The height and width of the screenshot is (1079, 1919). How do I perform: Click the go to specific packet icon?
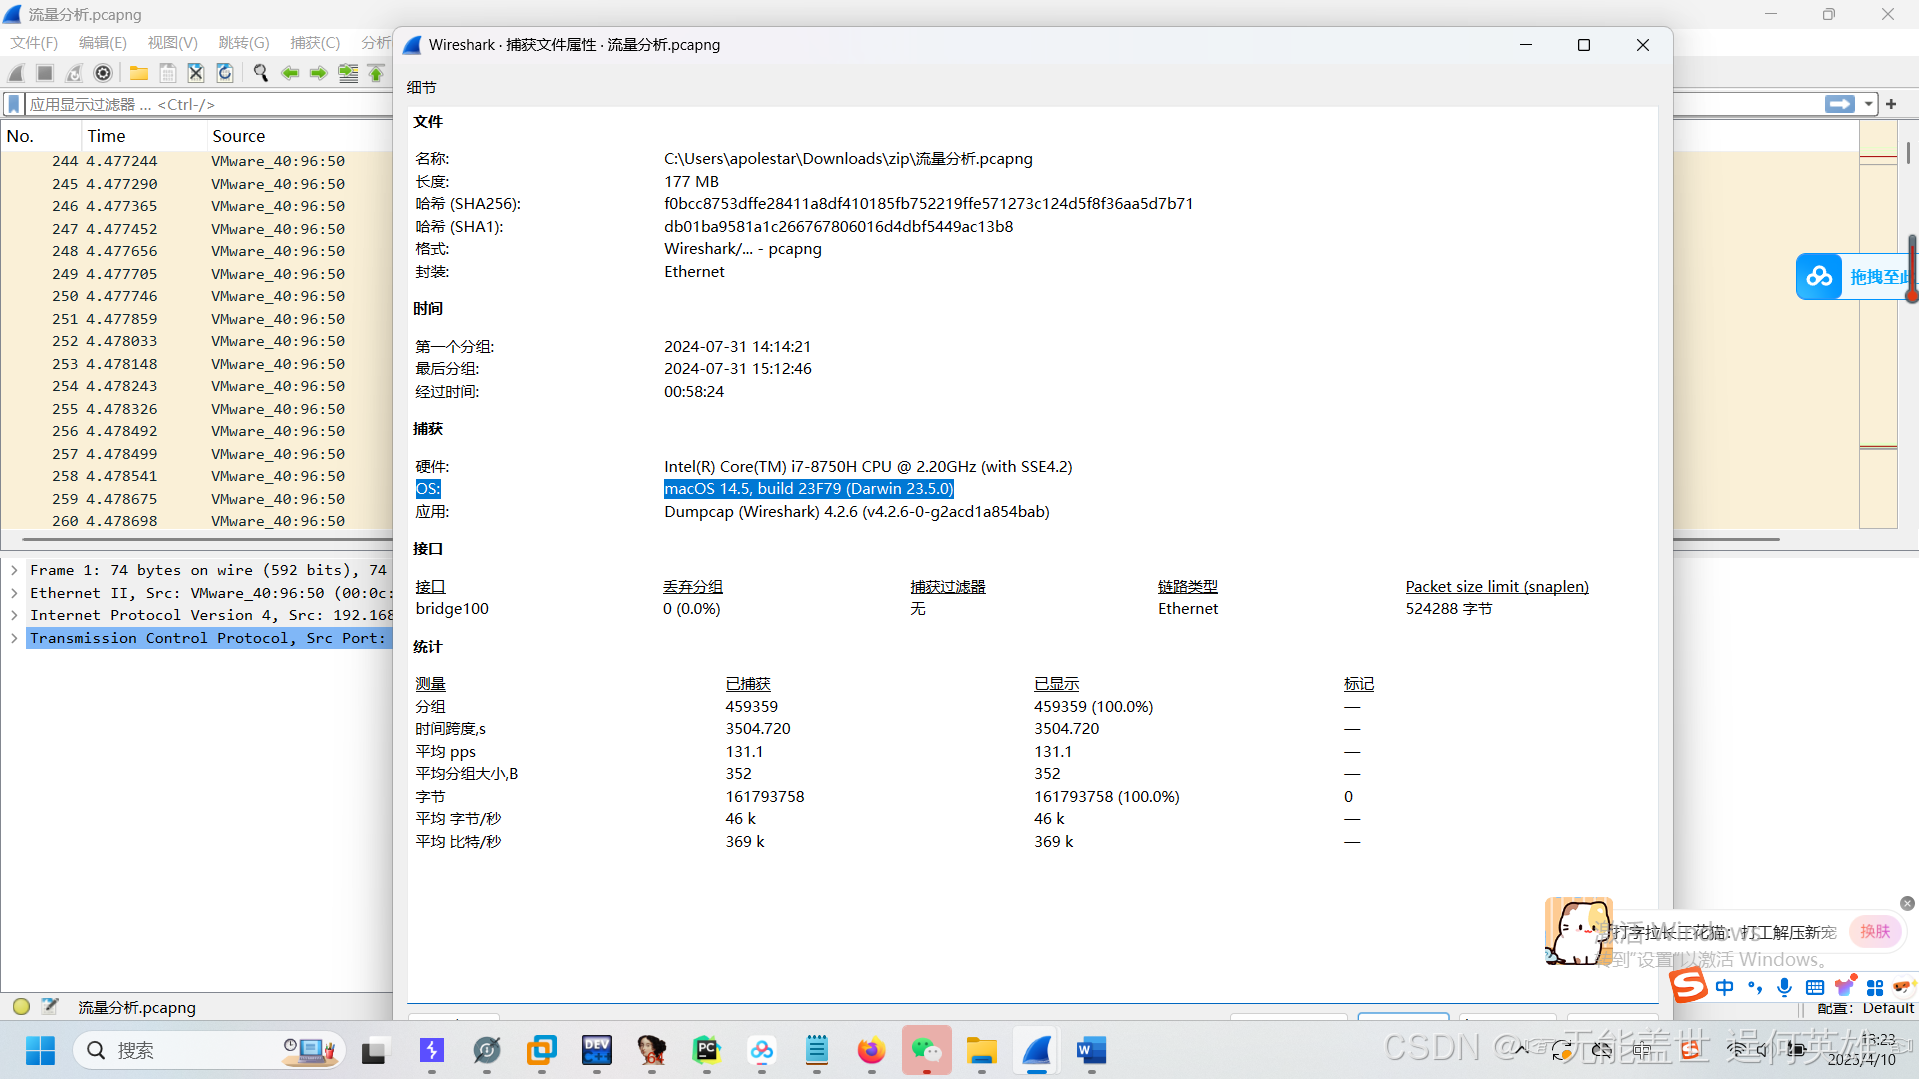coord(348,73)
